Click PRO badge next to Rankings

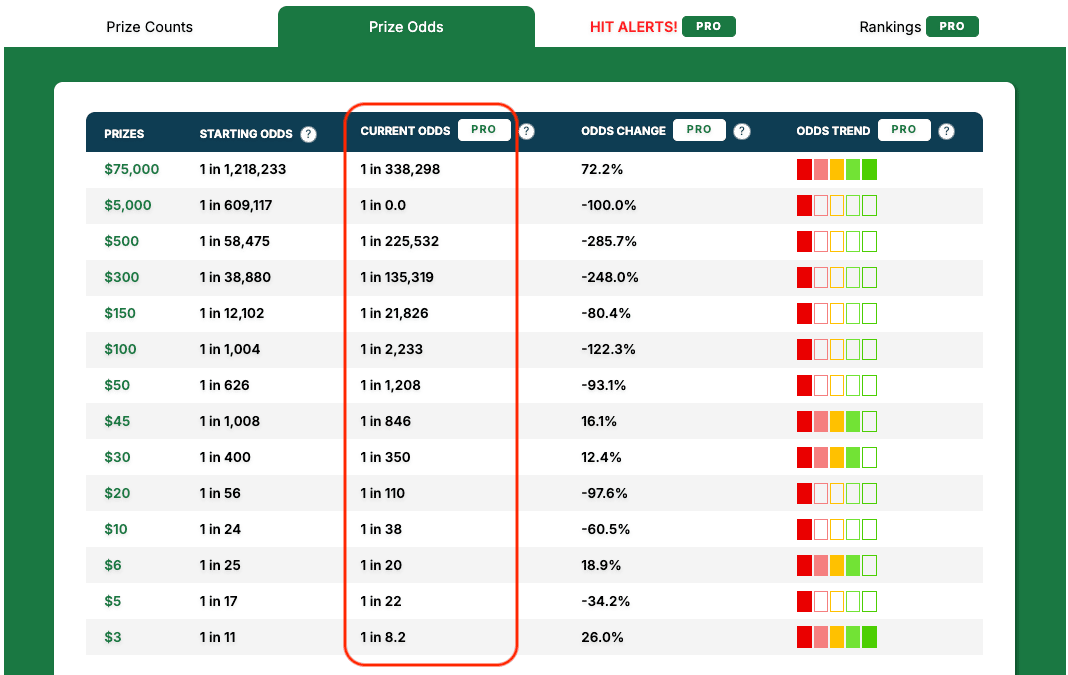(952, 27)
